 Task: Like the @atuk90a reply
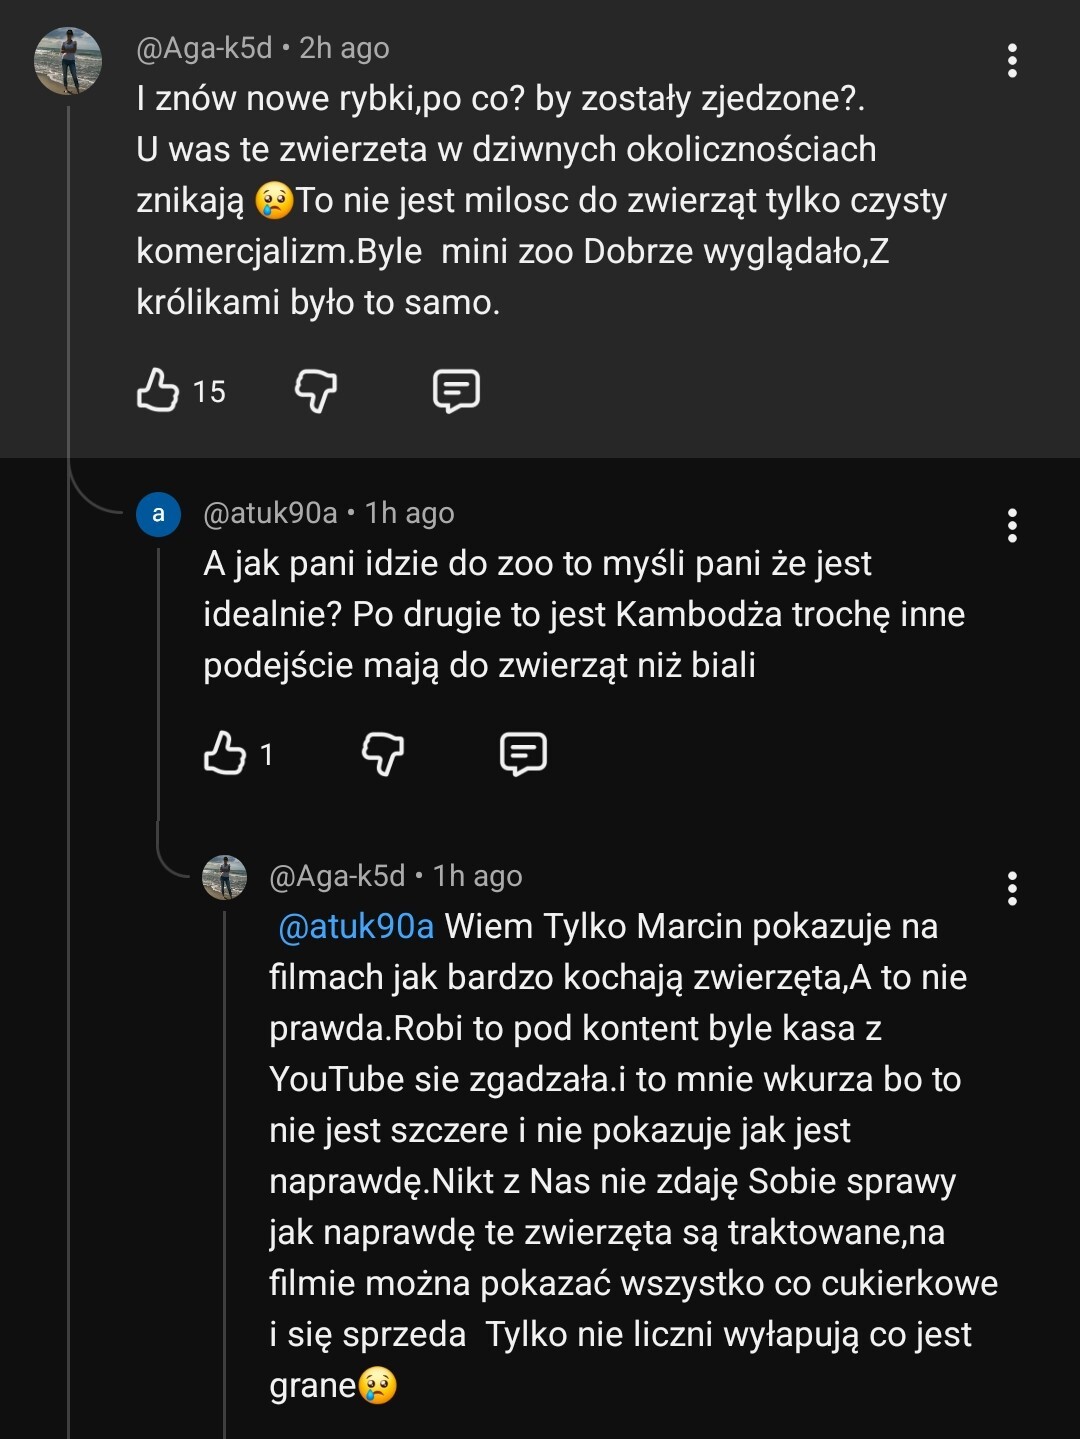coord(225,753)
